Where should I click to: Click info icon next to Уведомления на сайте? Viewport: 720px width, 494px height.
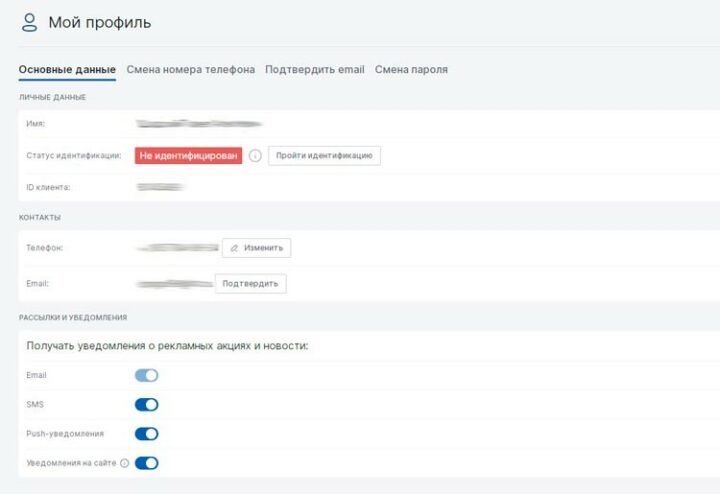point(125,463)
